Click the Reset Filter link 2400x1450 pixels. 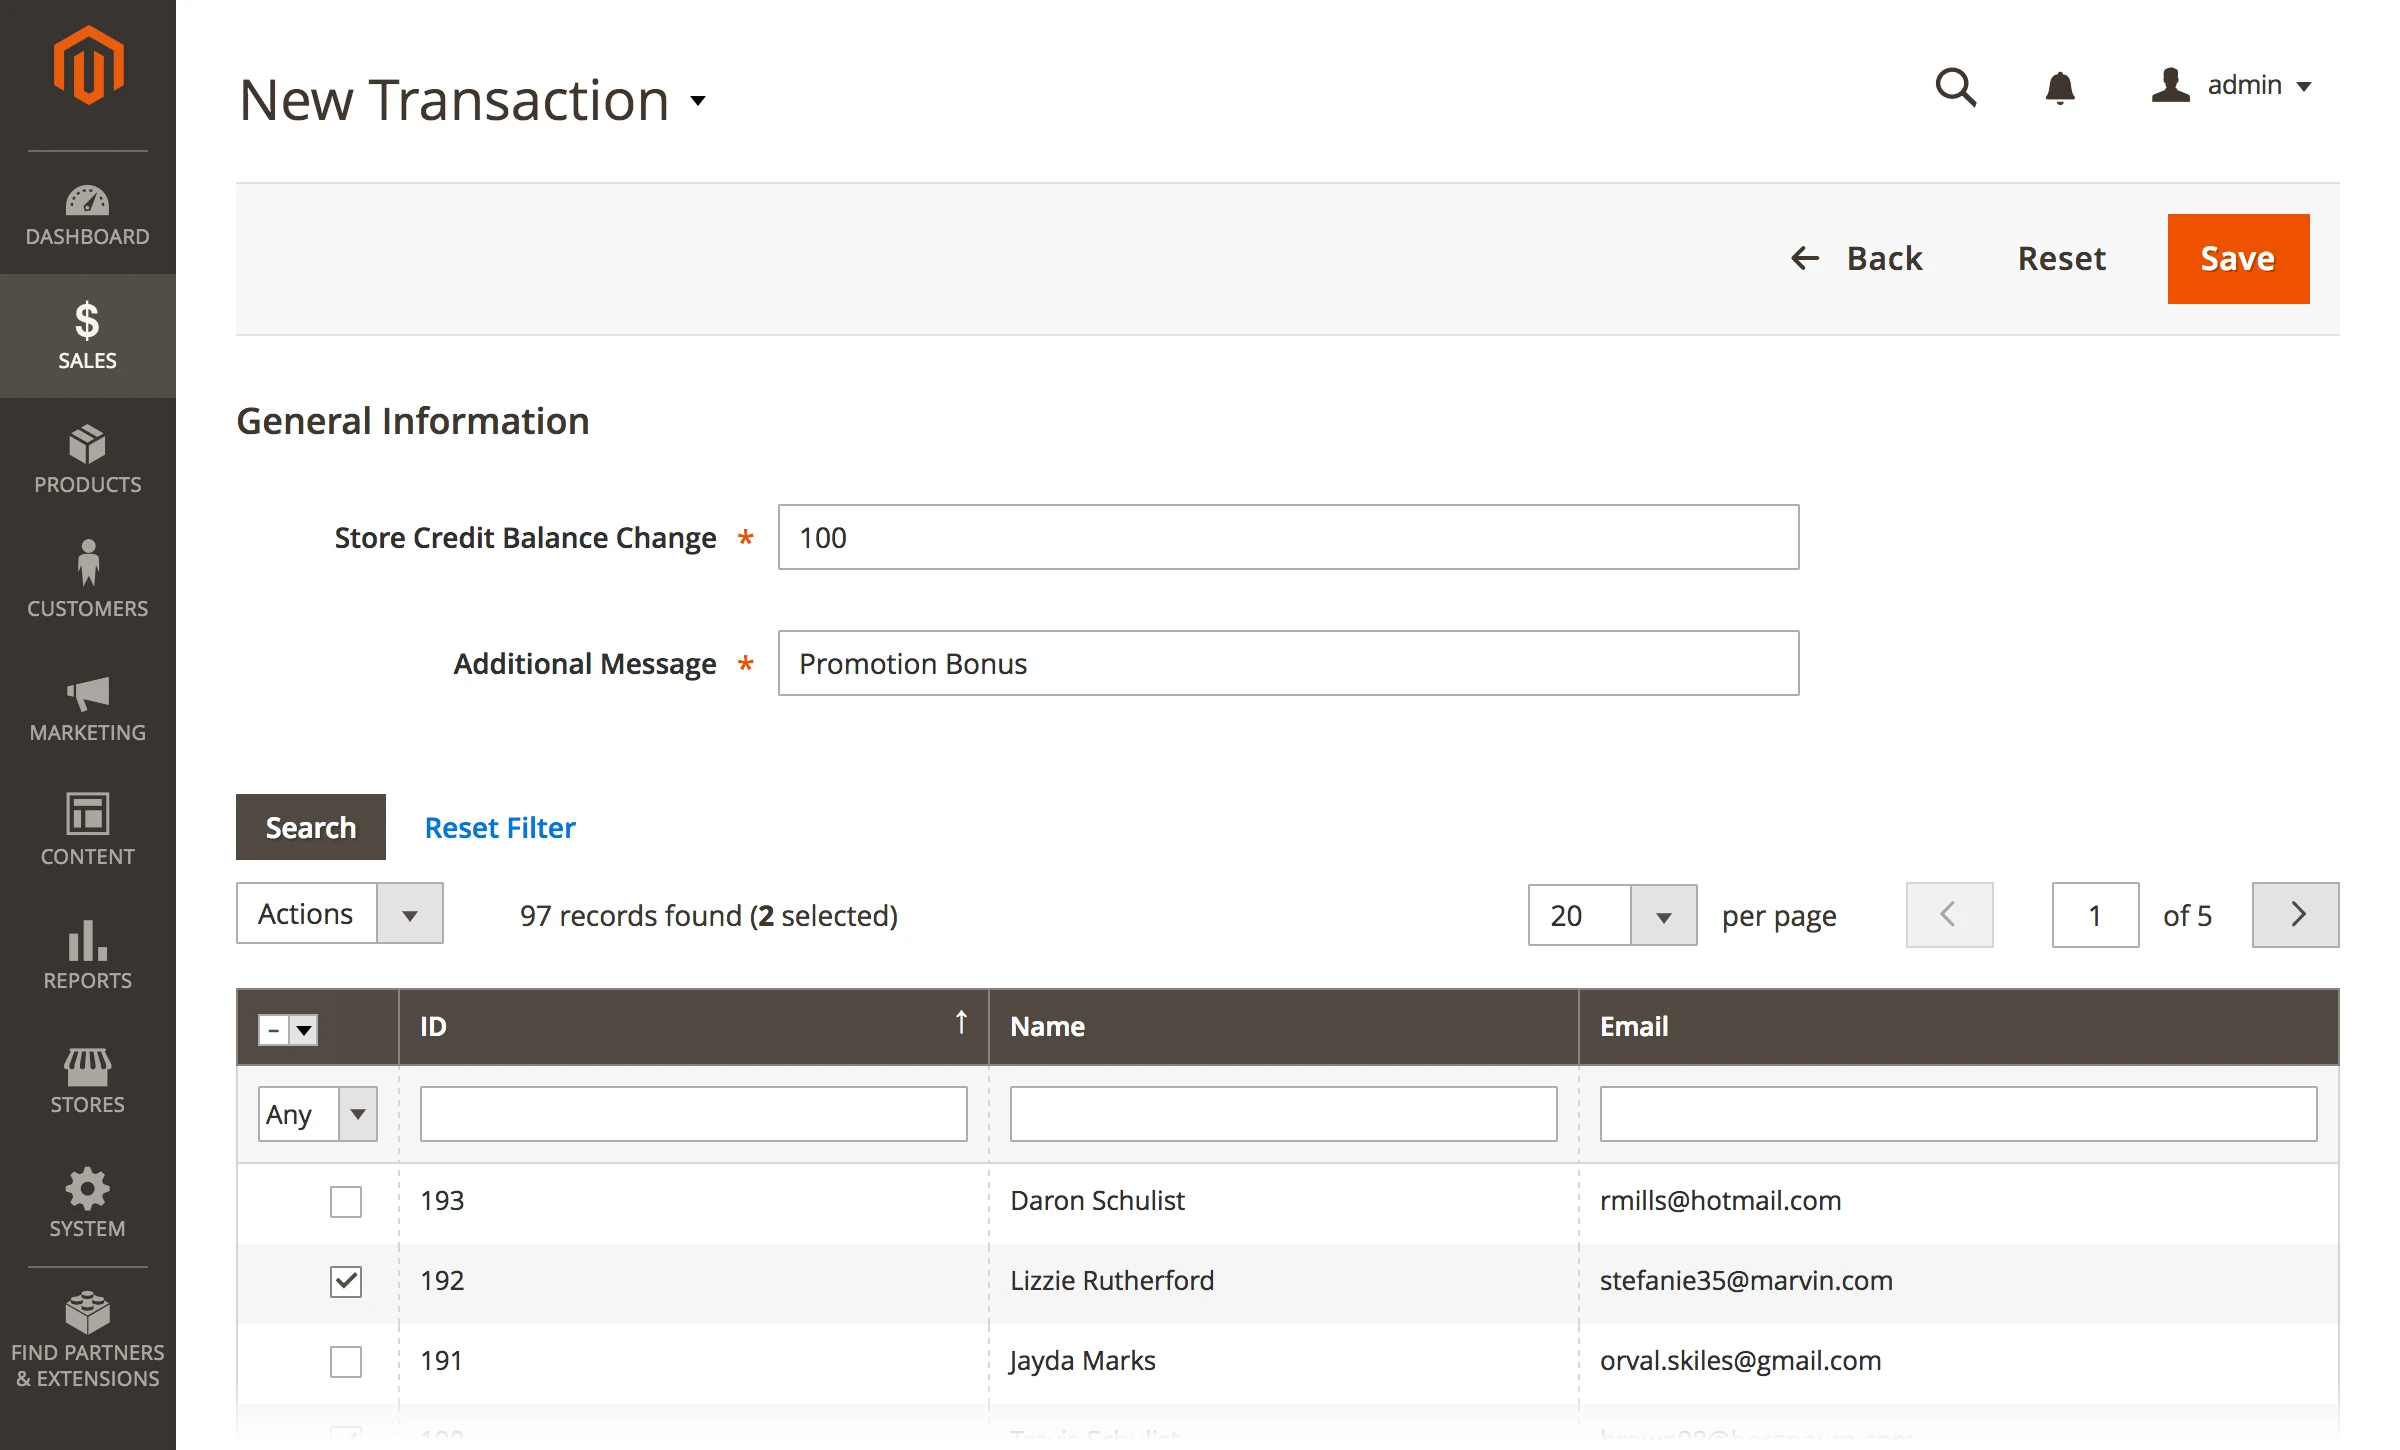[500, 828]
